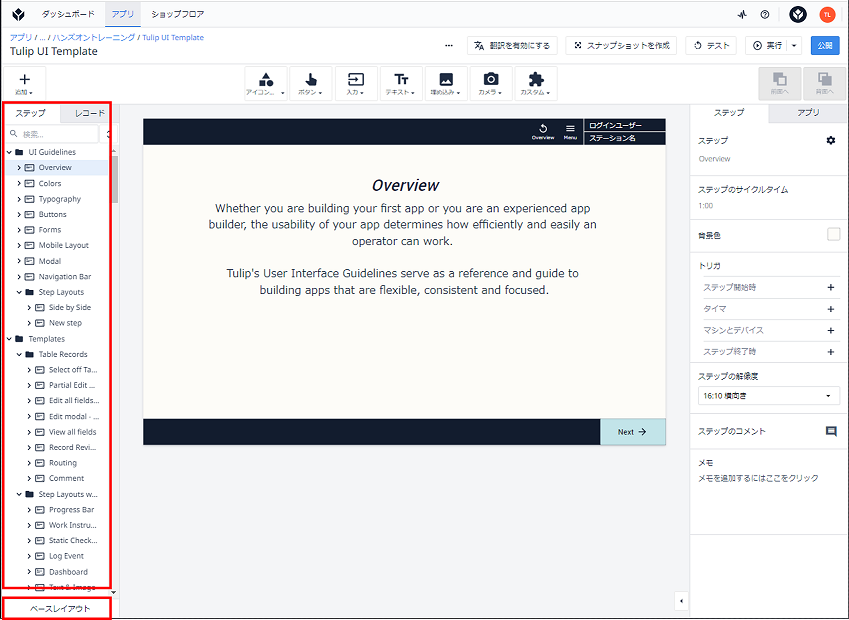Image resolution: width=849 pixels, height=620 pixels.
Task: Expand the Colors step
Action: coord(19,184)
